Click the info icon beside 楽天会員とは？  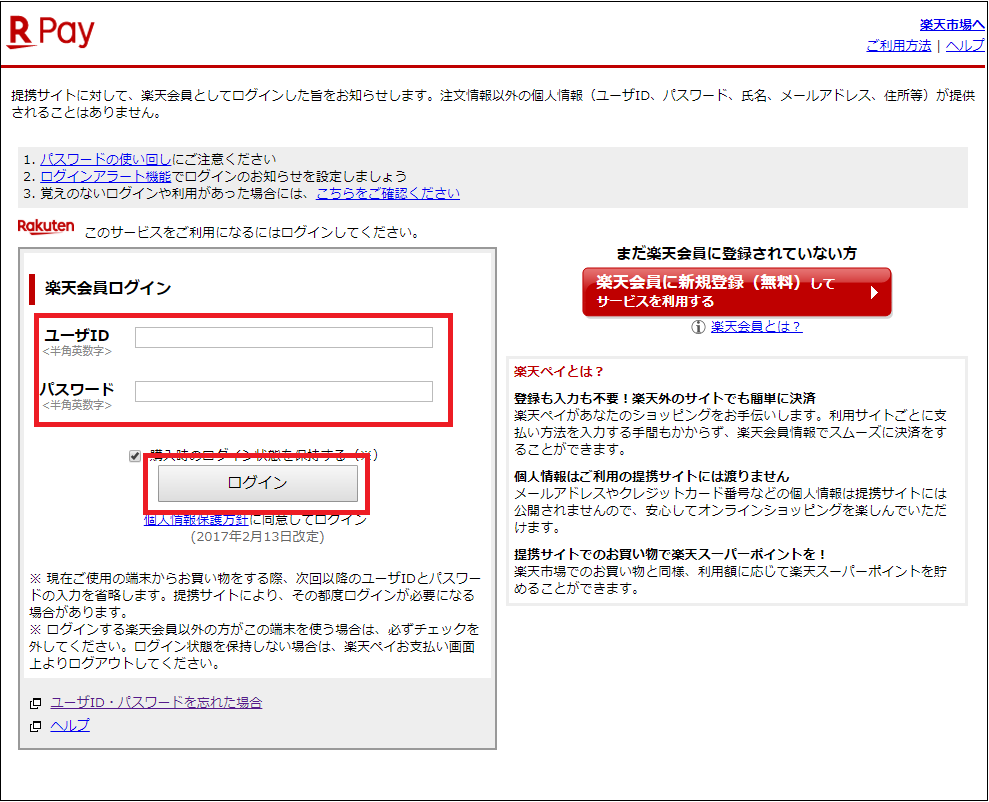(698, 327)
